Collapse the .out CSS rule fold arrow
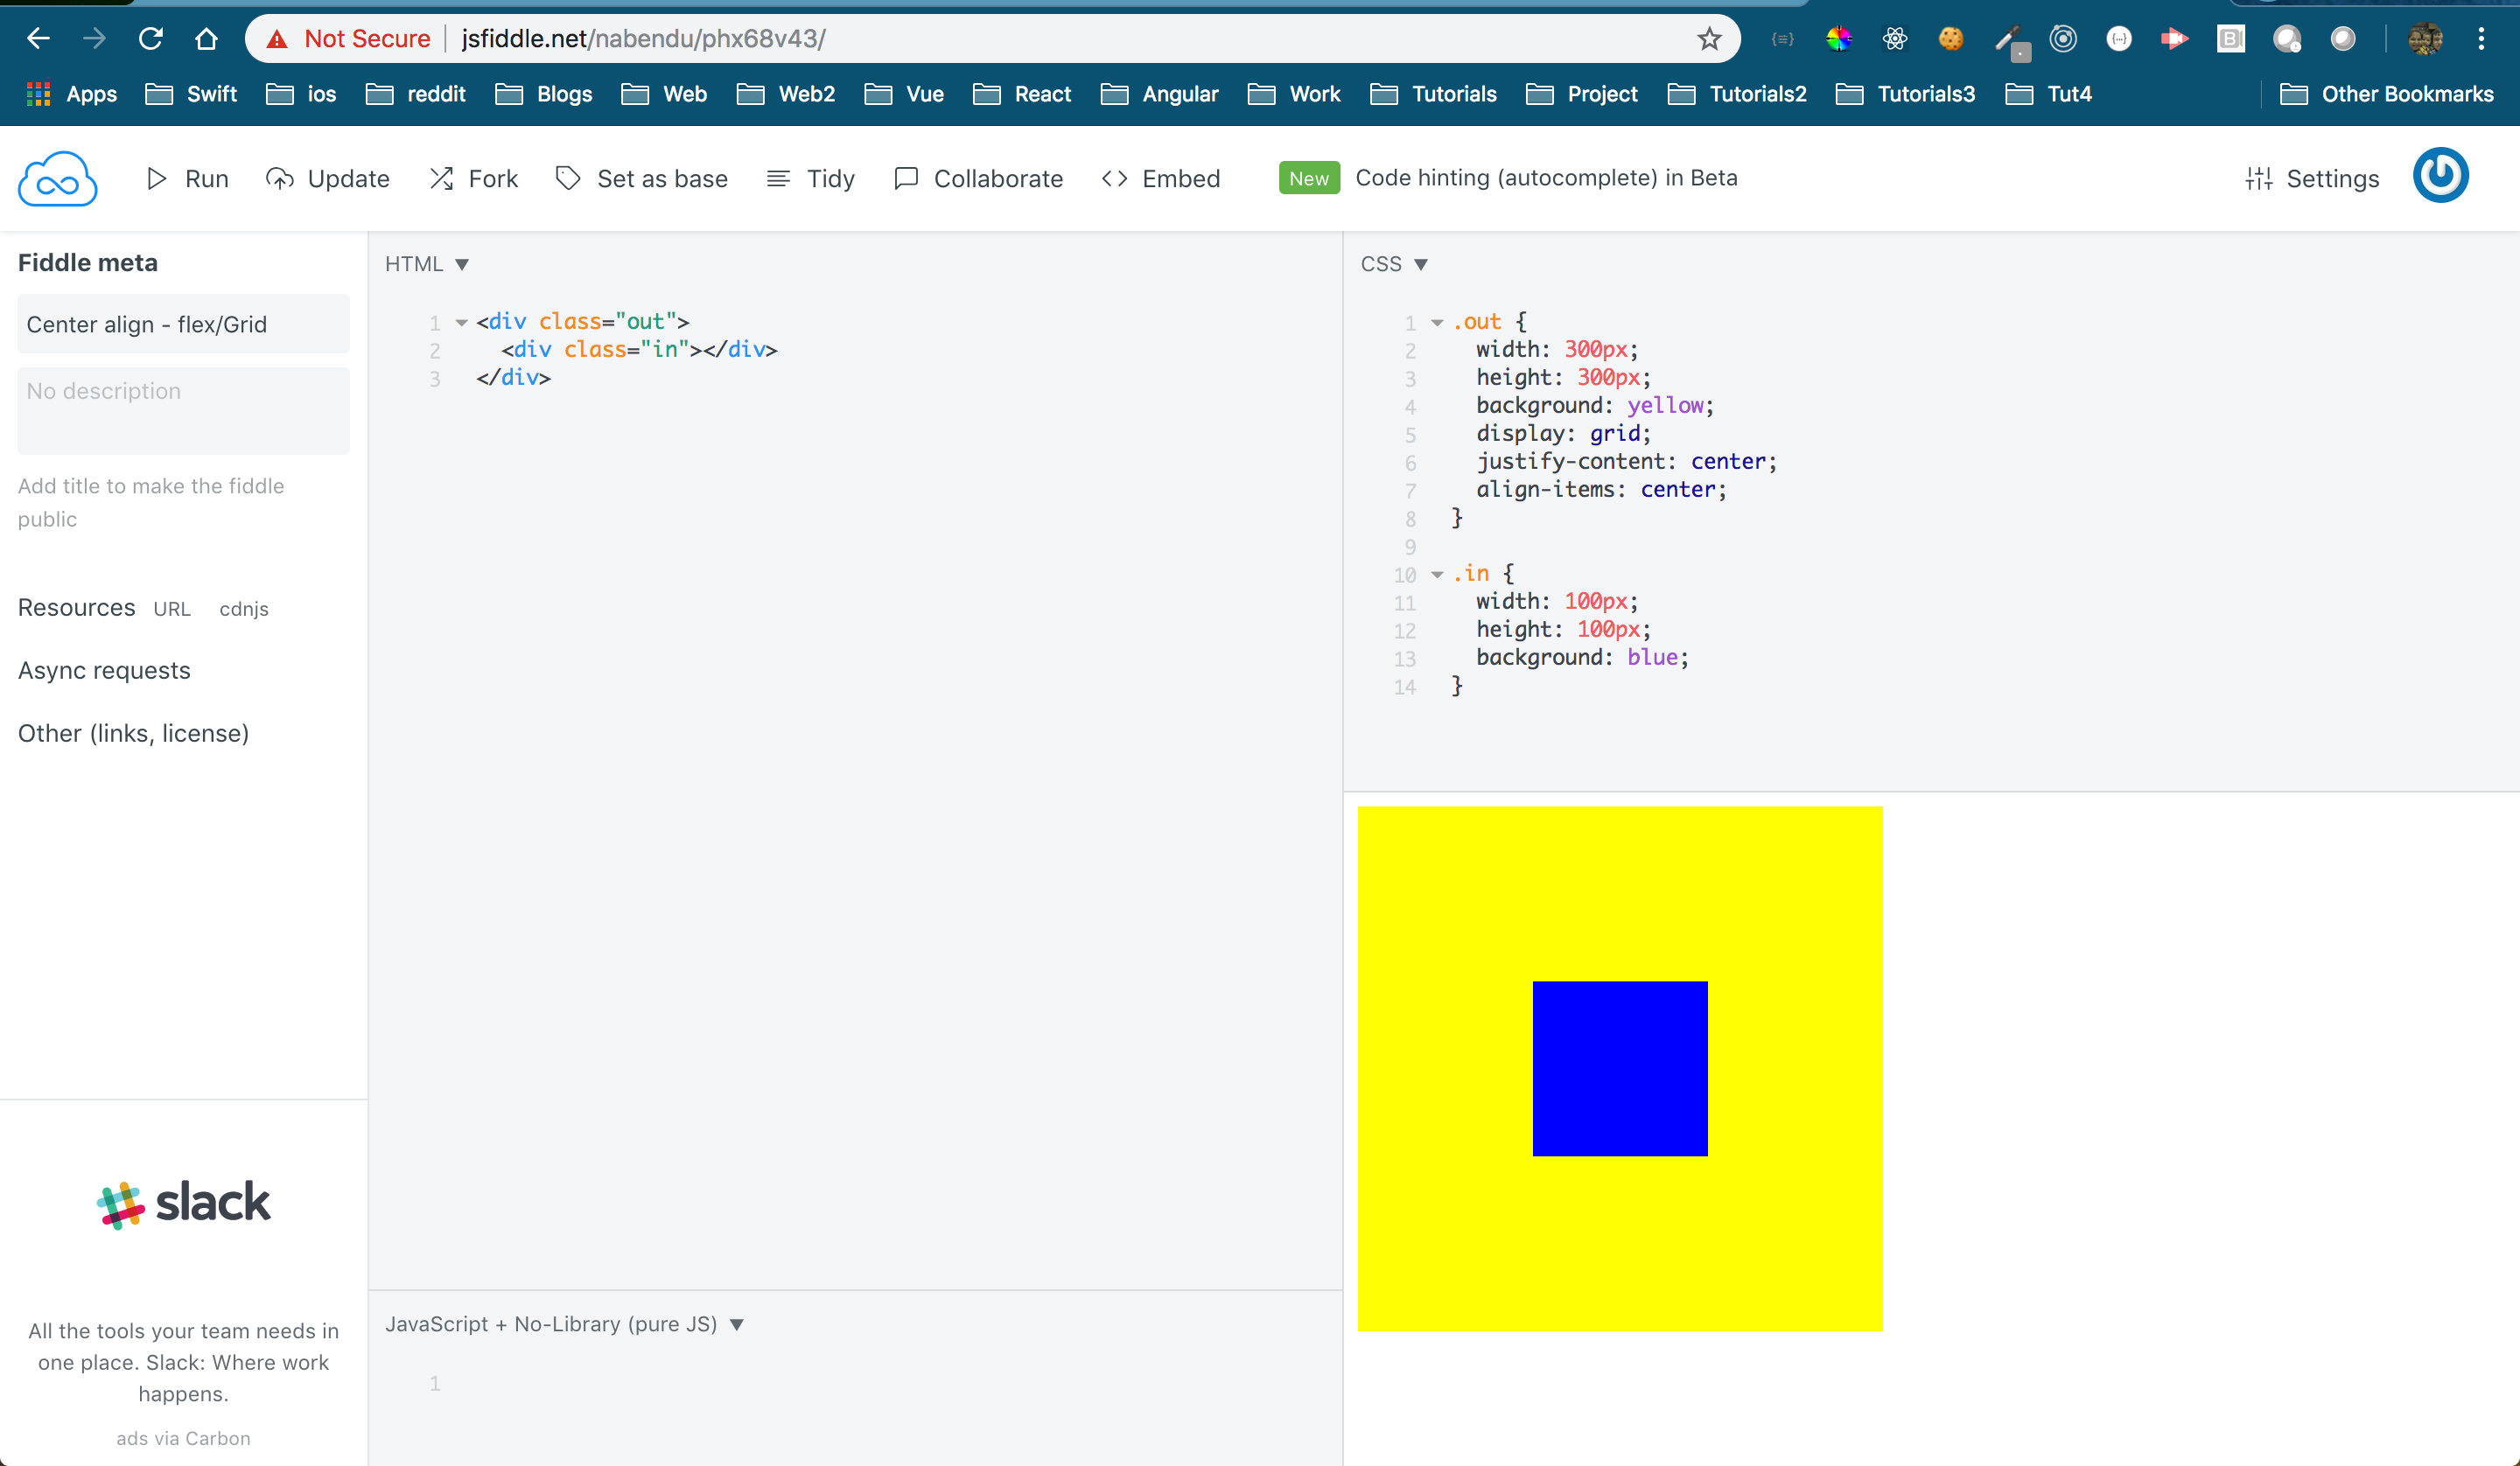The image size is (2520, 1466). [1437, 322]
